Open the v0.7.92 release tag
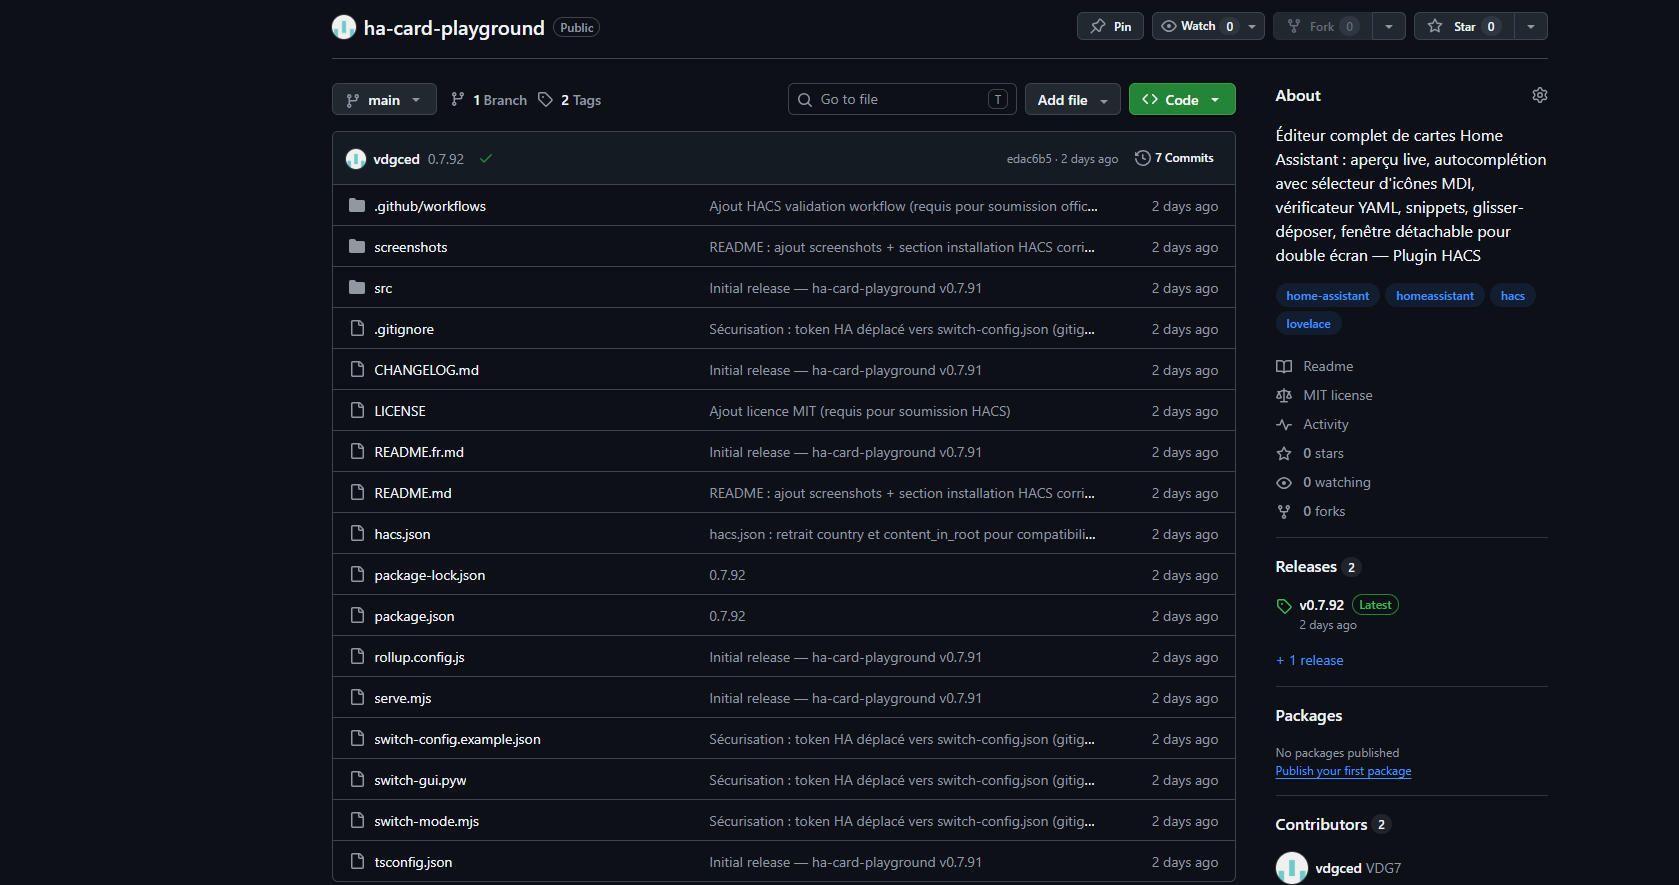Image resolution: width=1679 pixels, height=885 pixels. pos(1321,605)
